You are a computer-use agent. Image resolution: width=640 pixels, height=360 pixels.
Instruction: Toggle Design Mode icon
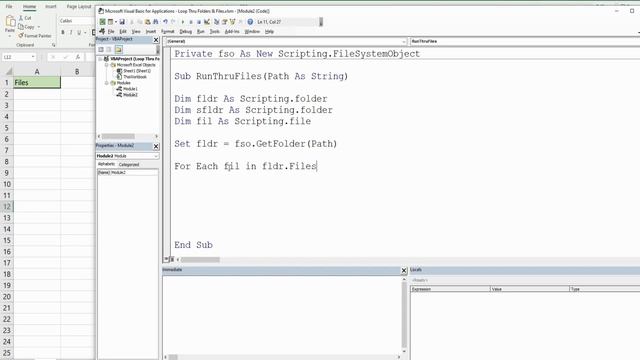[x=207, y=22]
